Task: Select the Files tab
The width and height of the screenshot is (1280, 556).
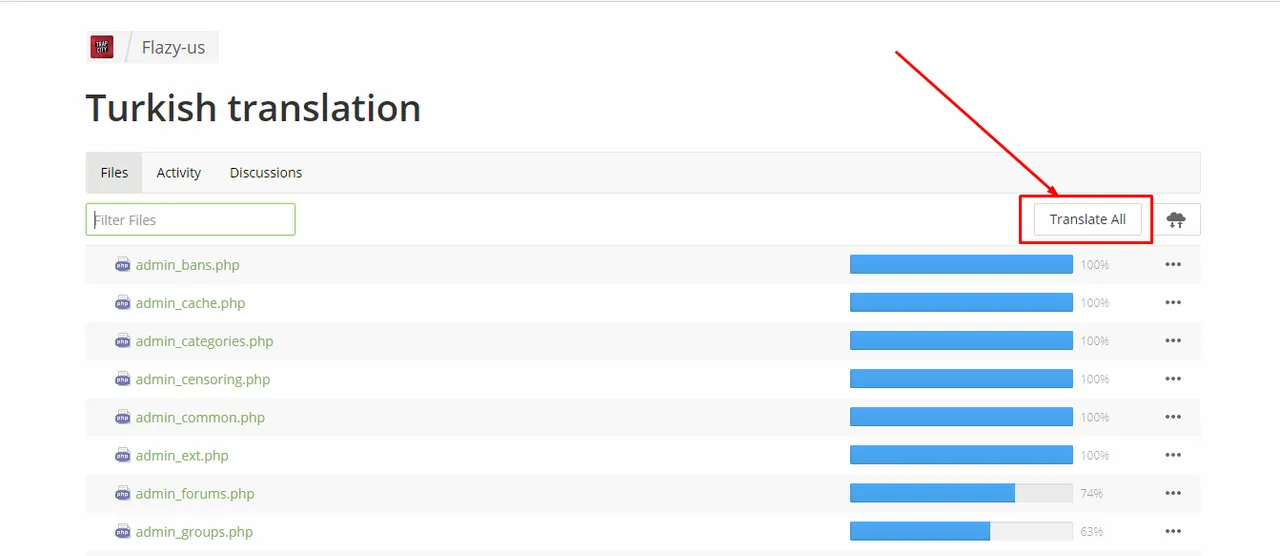Action: pyautogui.click(x=114, y=173)
